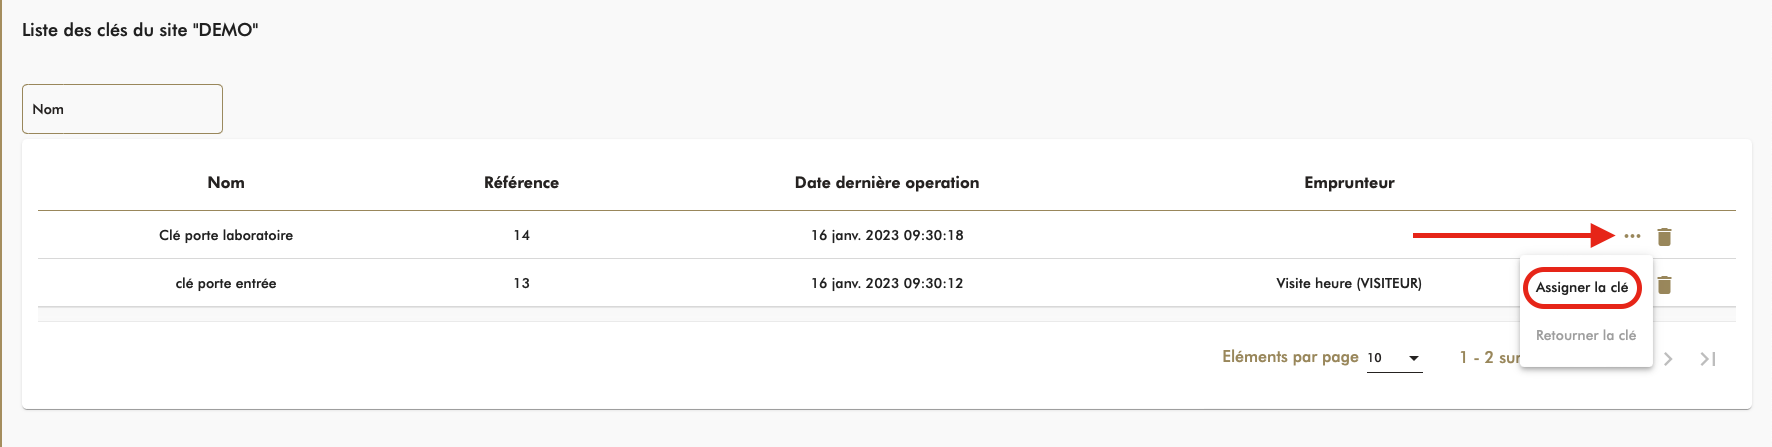Click reference number 14 cell

[x=521, y=236]
